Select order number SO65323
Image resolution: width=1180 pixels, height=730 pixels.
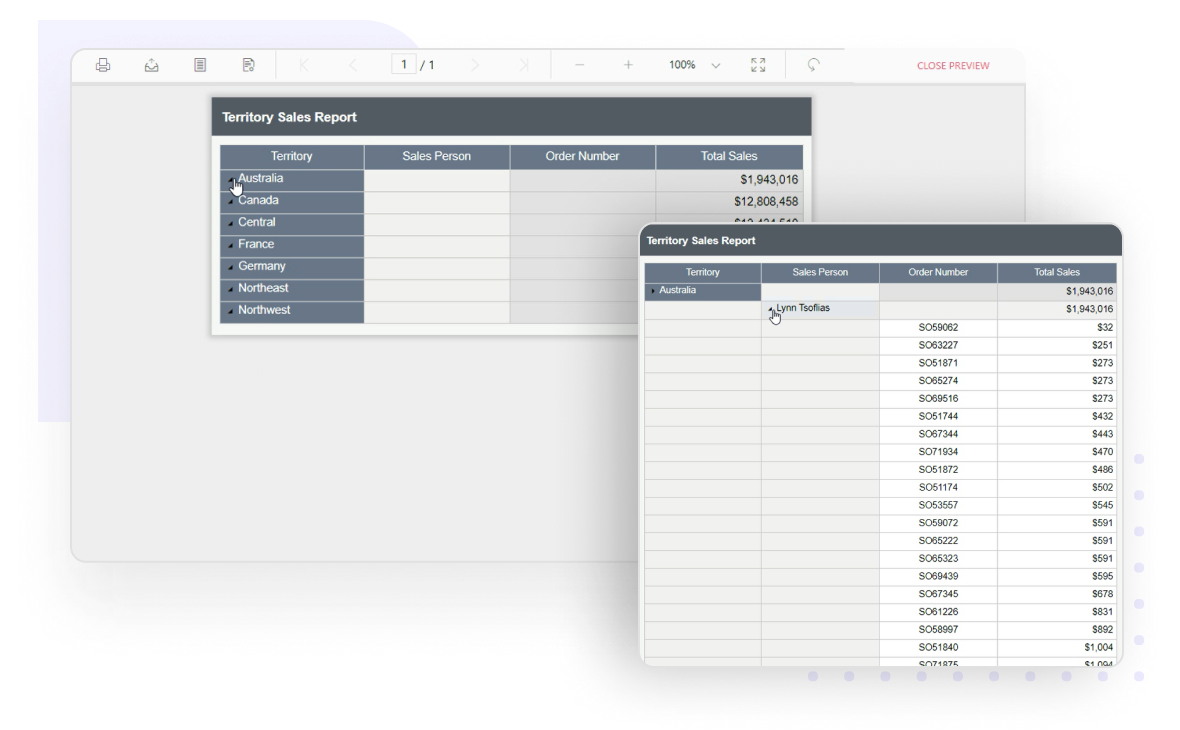(x=938, y=559)
